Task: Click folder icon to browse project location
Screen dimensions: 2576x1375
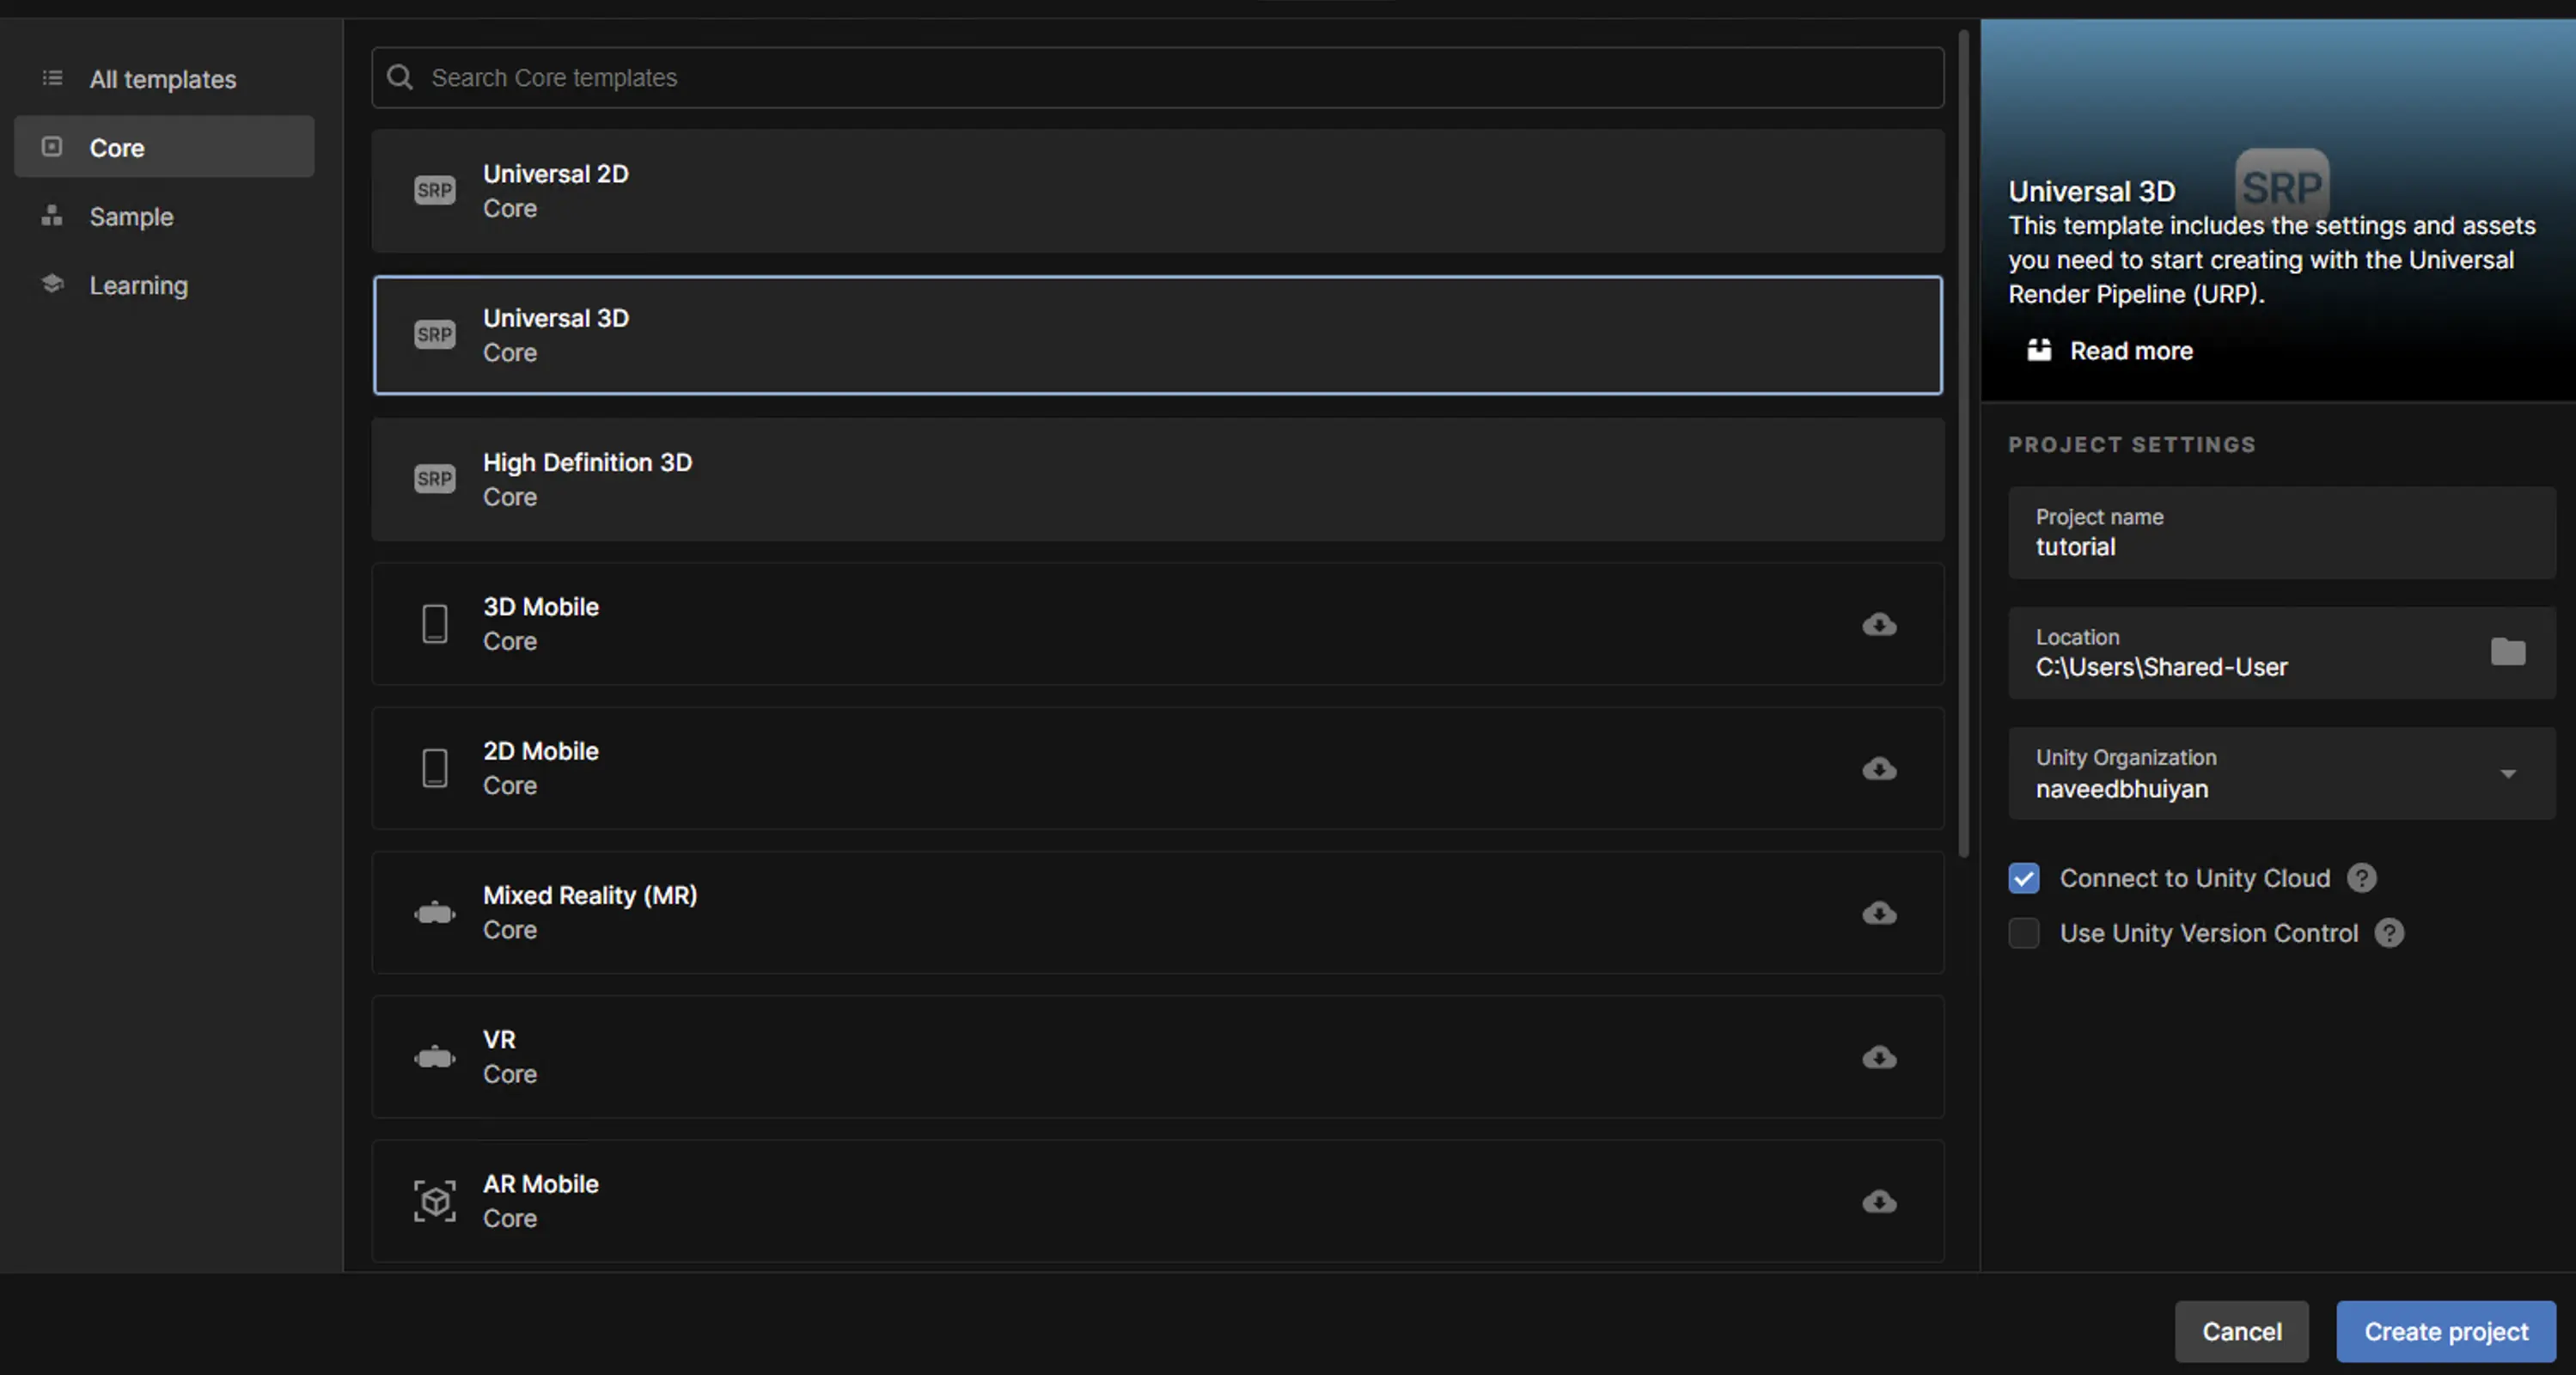Action: pos(2507,652)
